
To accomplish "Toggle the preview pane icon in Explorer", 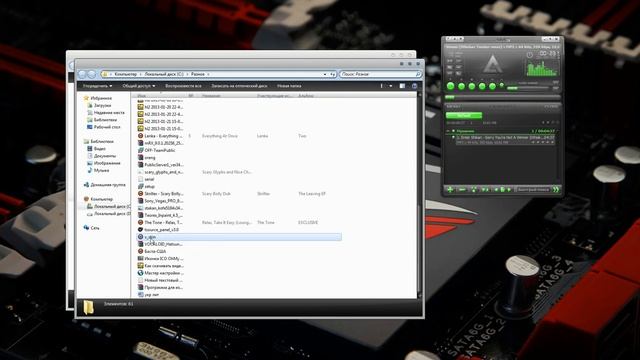I will point(402,86).
